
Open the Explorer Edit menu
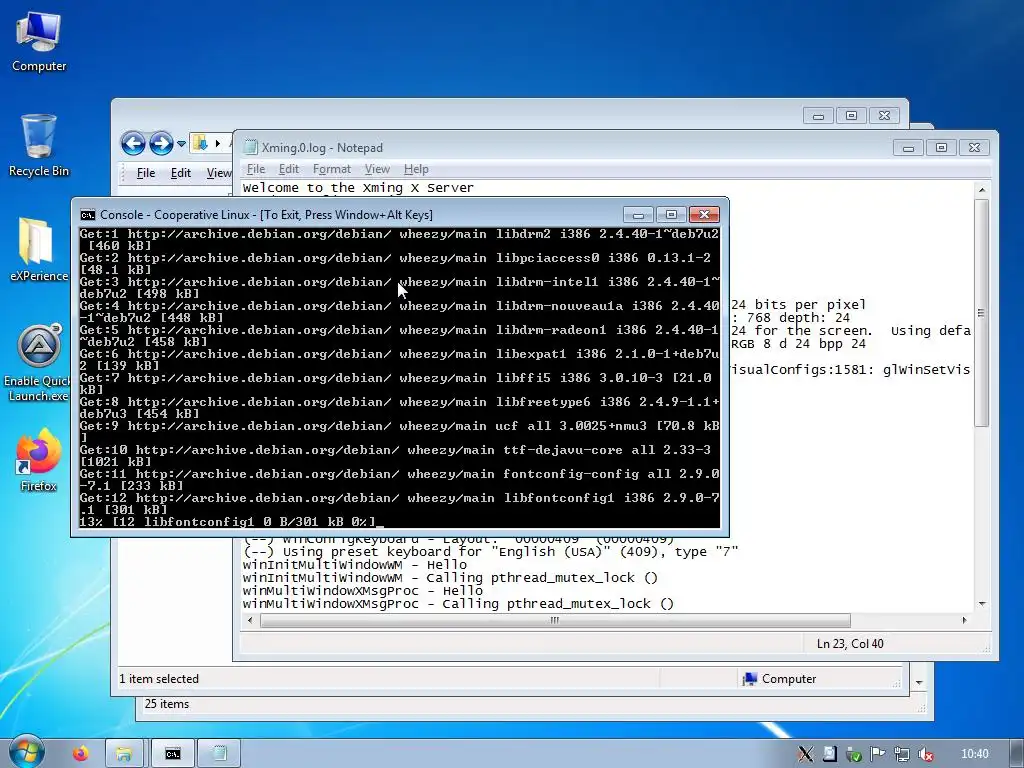pyautogui.click(x=180, y=173)
